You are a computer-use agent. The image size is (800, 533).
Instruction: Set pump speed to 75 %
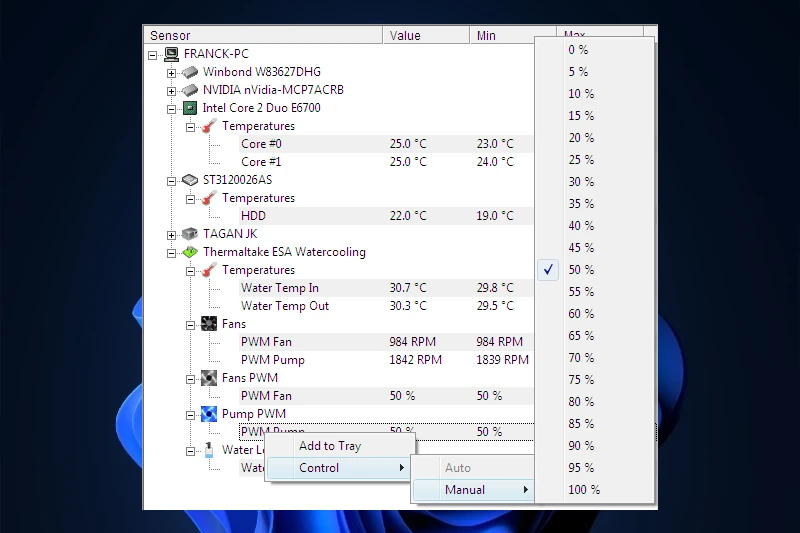point(594,379)
